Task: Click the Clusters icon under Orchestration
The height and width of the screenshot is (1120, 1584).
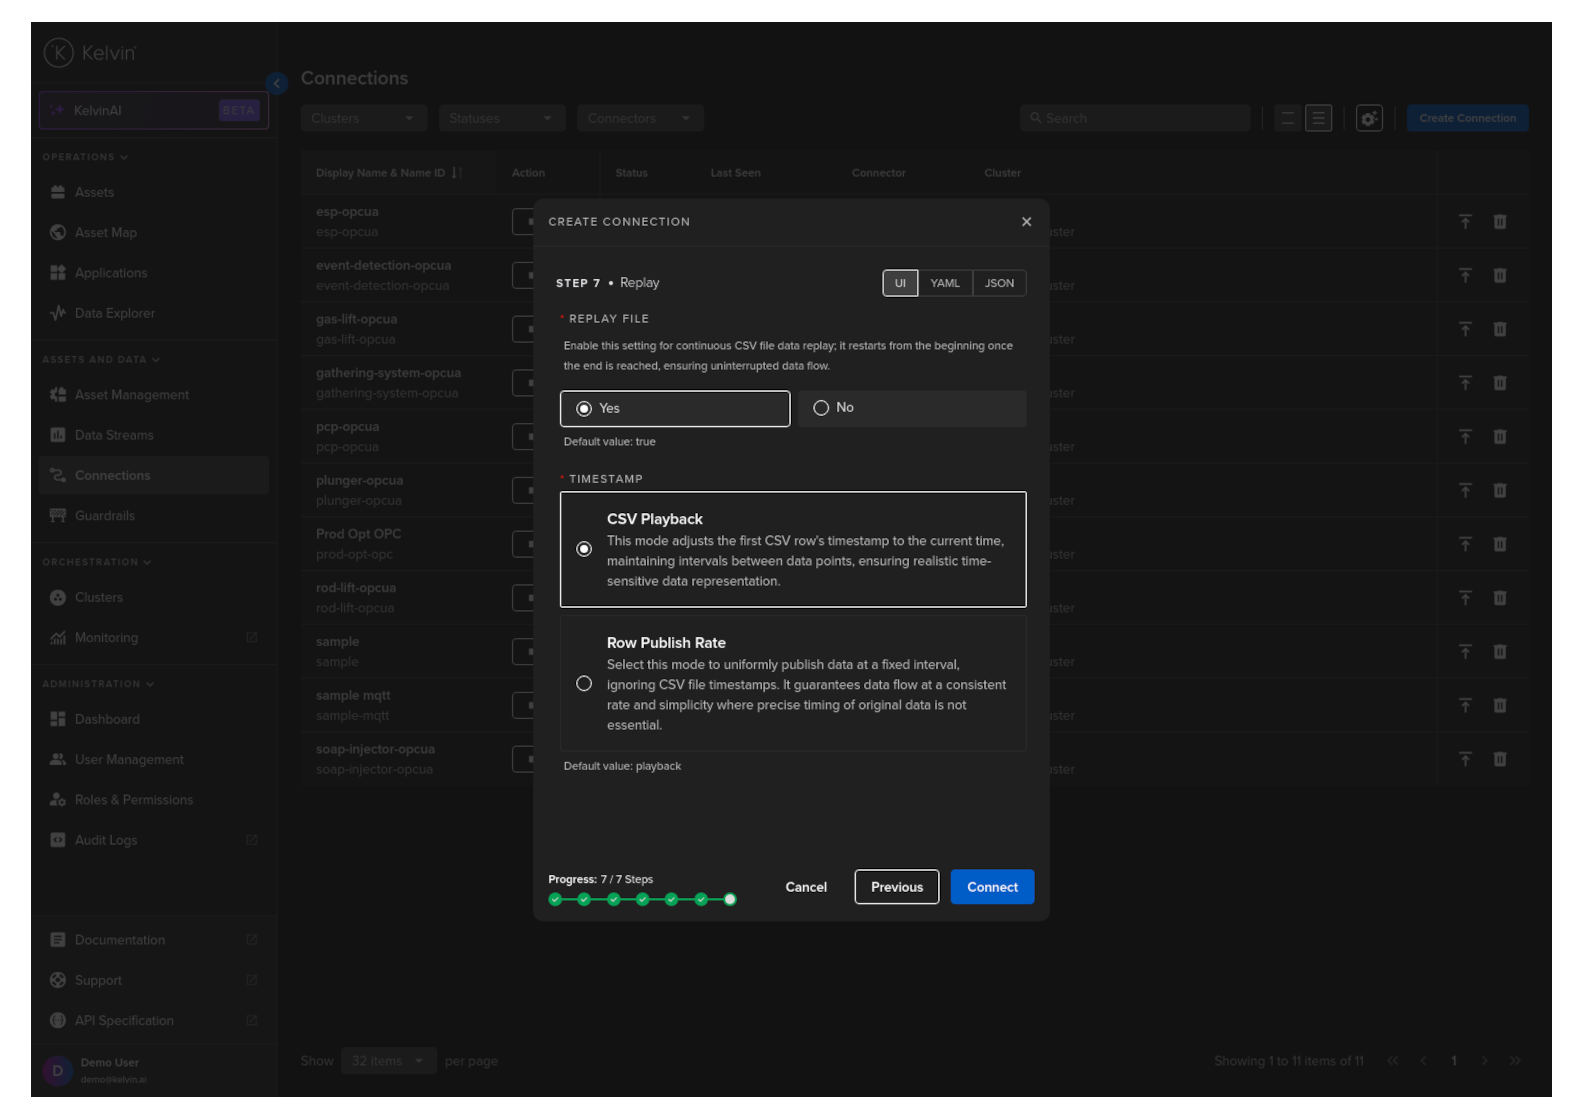Action: (58, 597)
